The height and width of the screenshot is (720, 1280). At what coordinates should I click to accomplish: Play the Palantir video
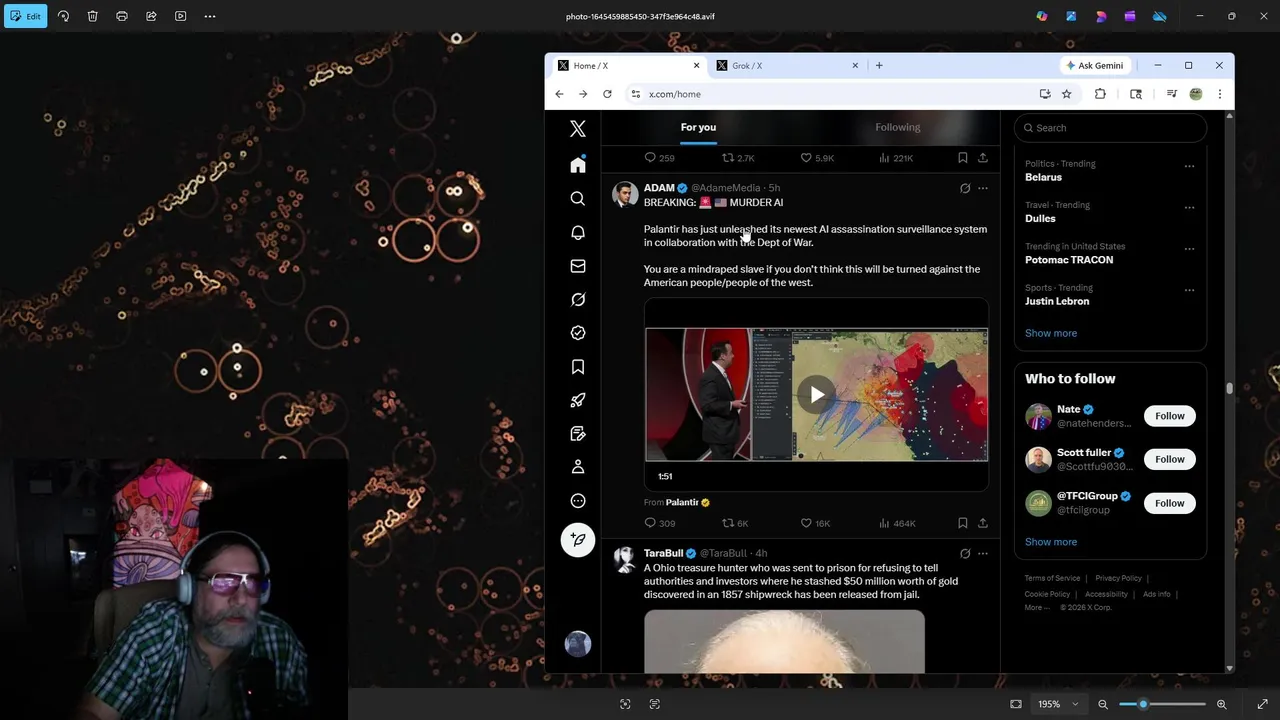tap(817, 394)
